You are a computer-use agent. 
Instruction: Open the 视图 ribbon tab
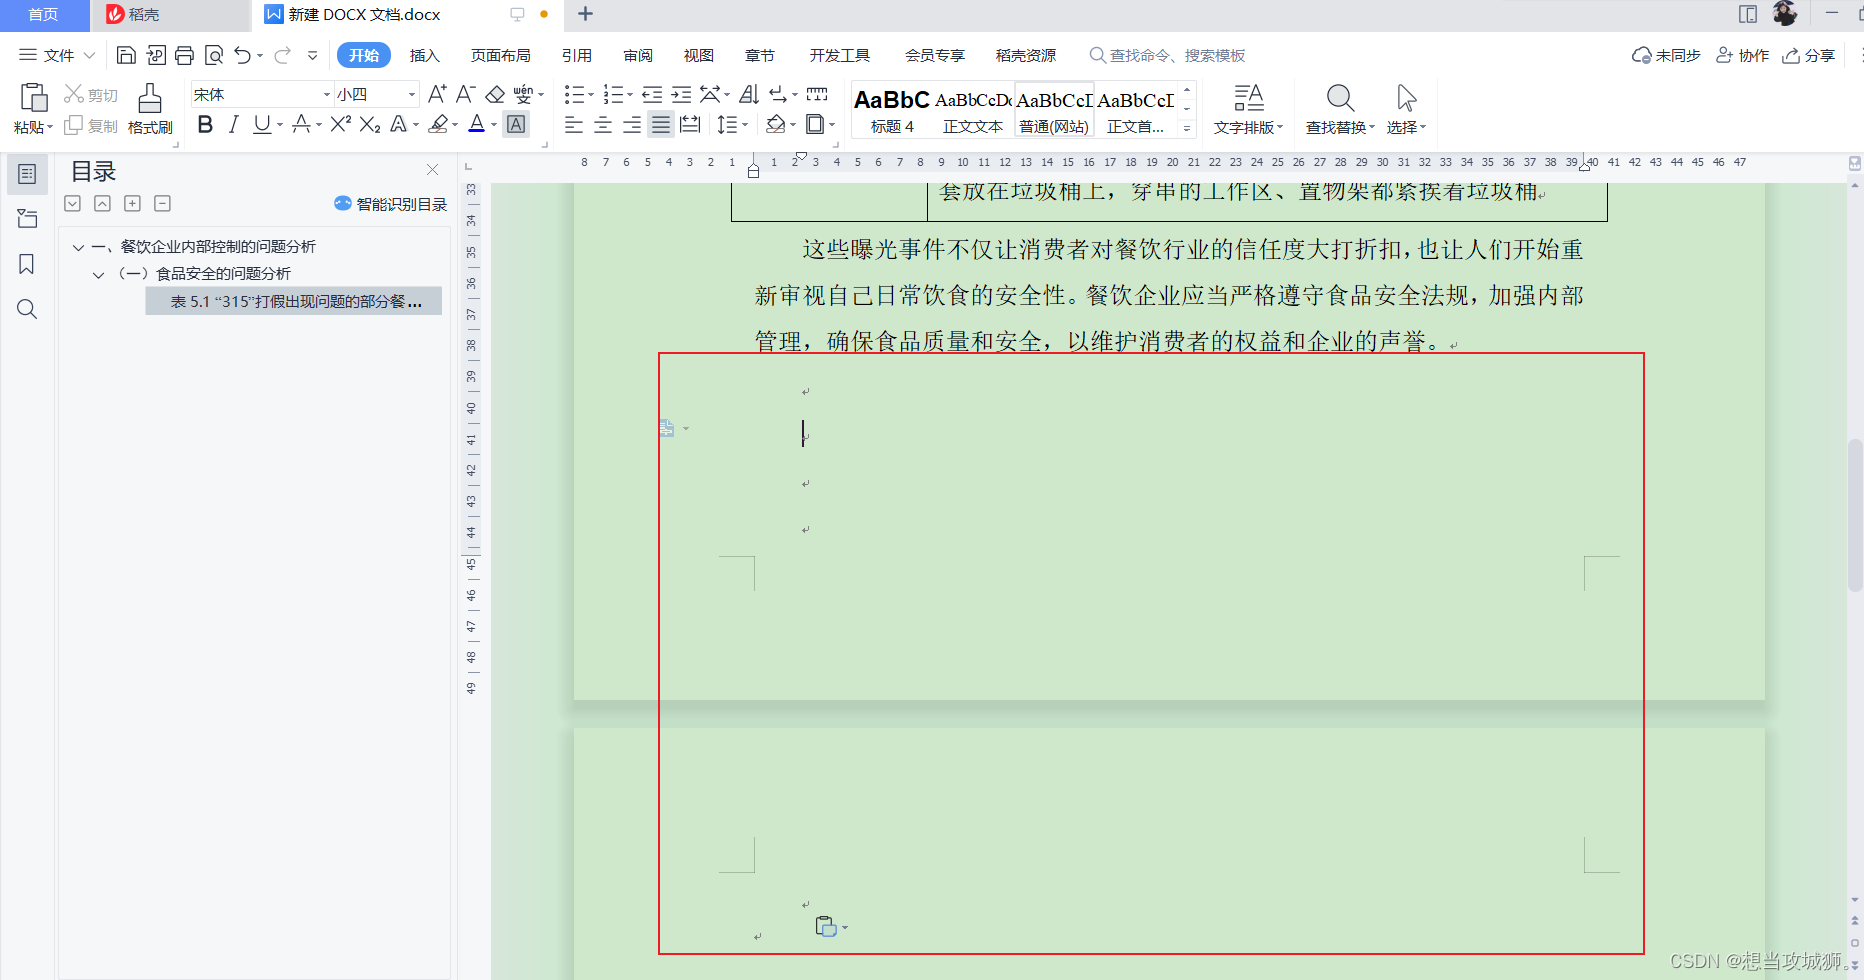point(698,55)
